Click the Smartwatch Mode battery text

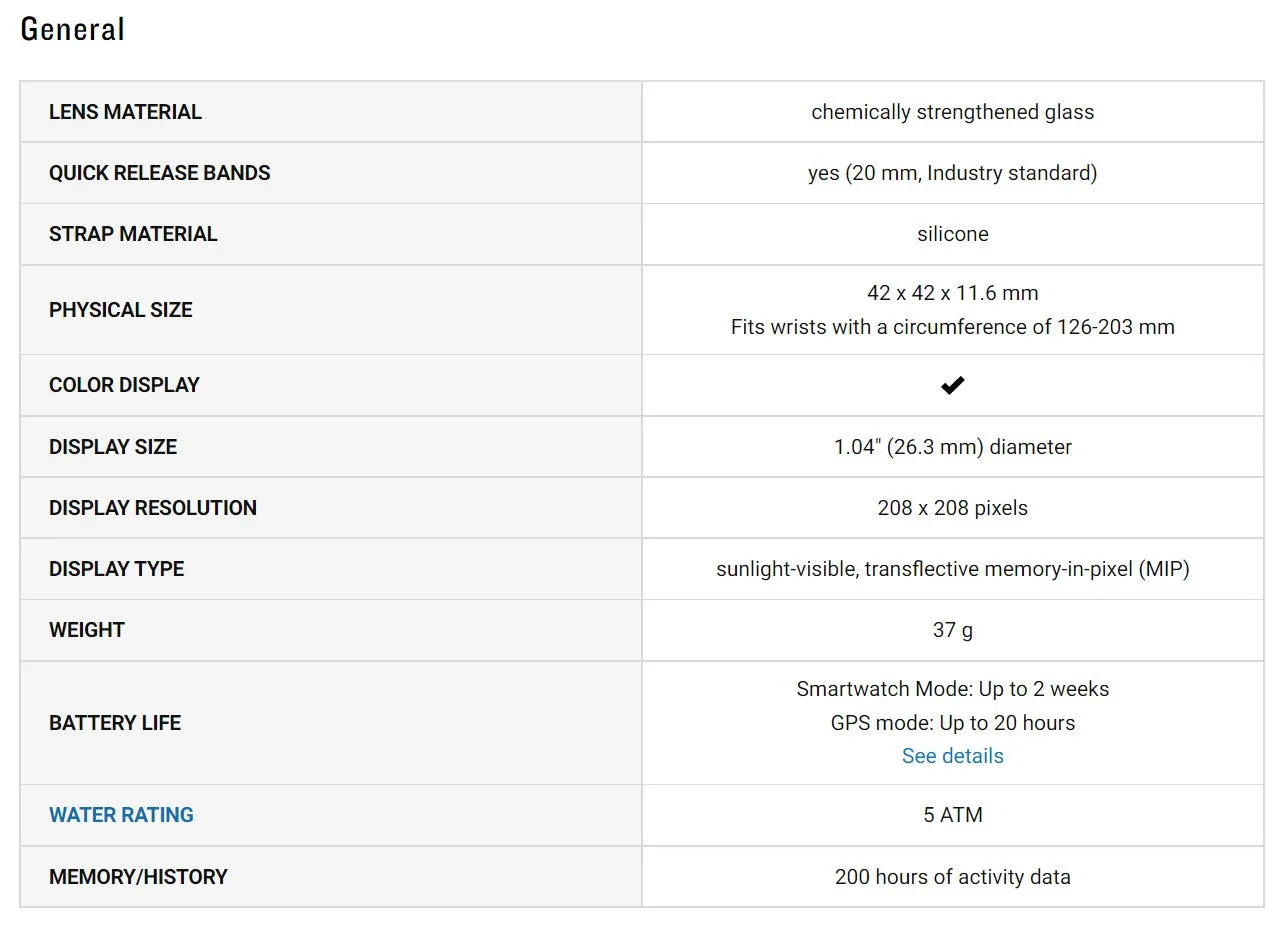pos(952,689)
